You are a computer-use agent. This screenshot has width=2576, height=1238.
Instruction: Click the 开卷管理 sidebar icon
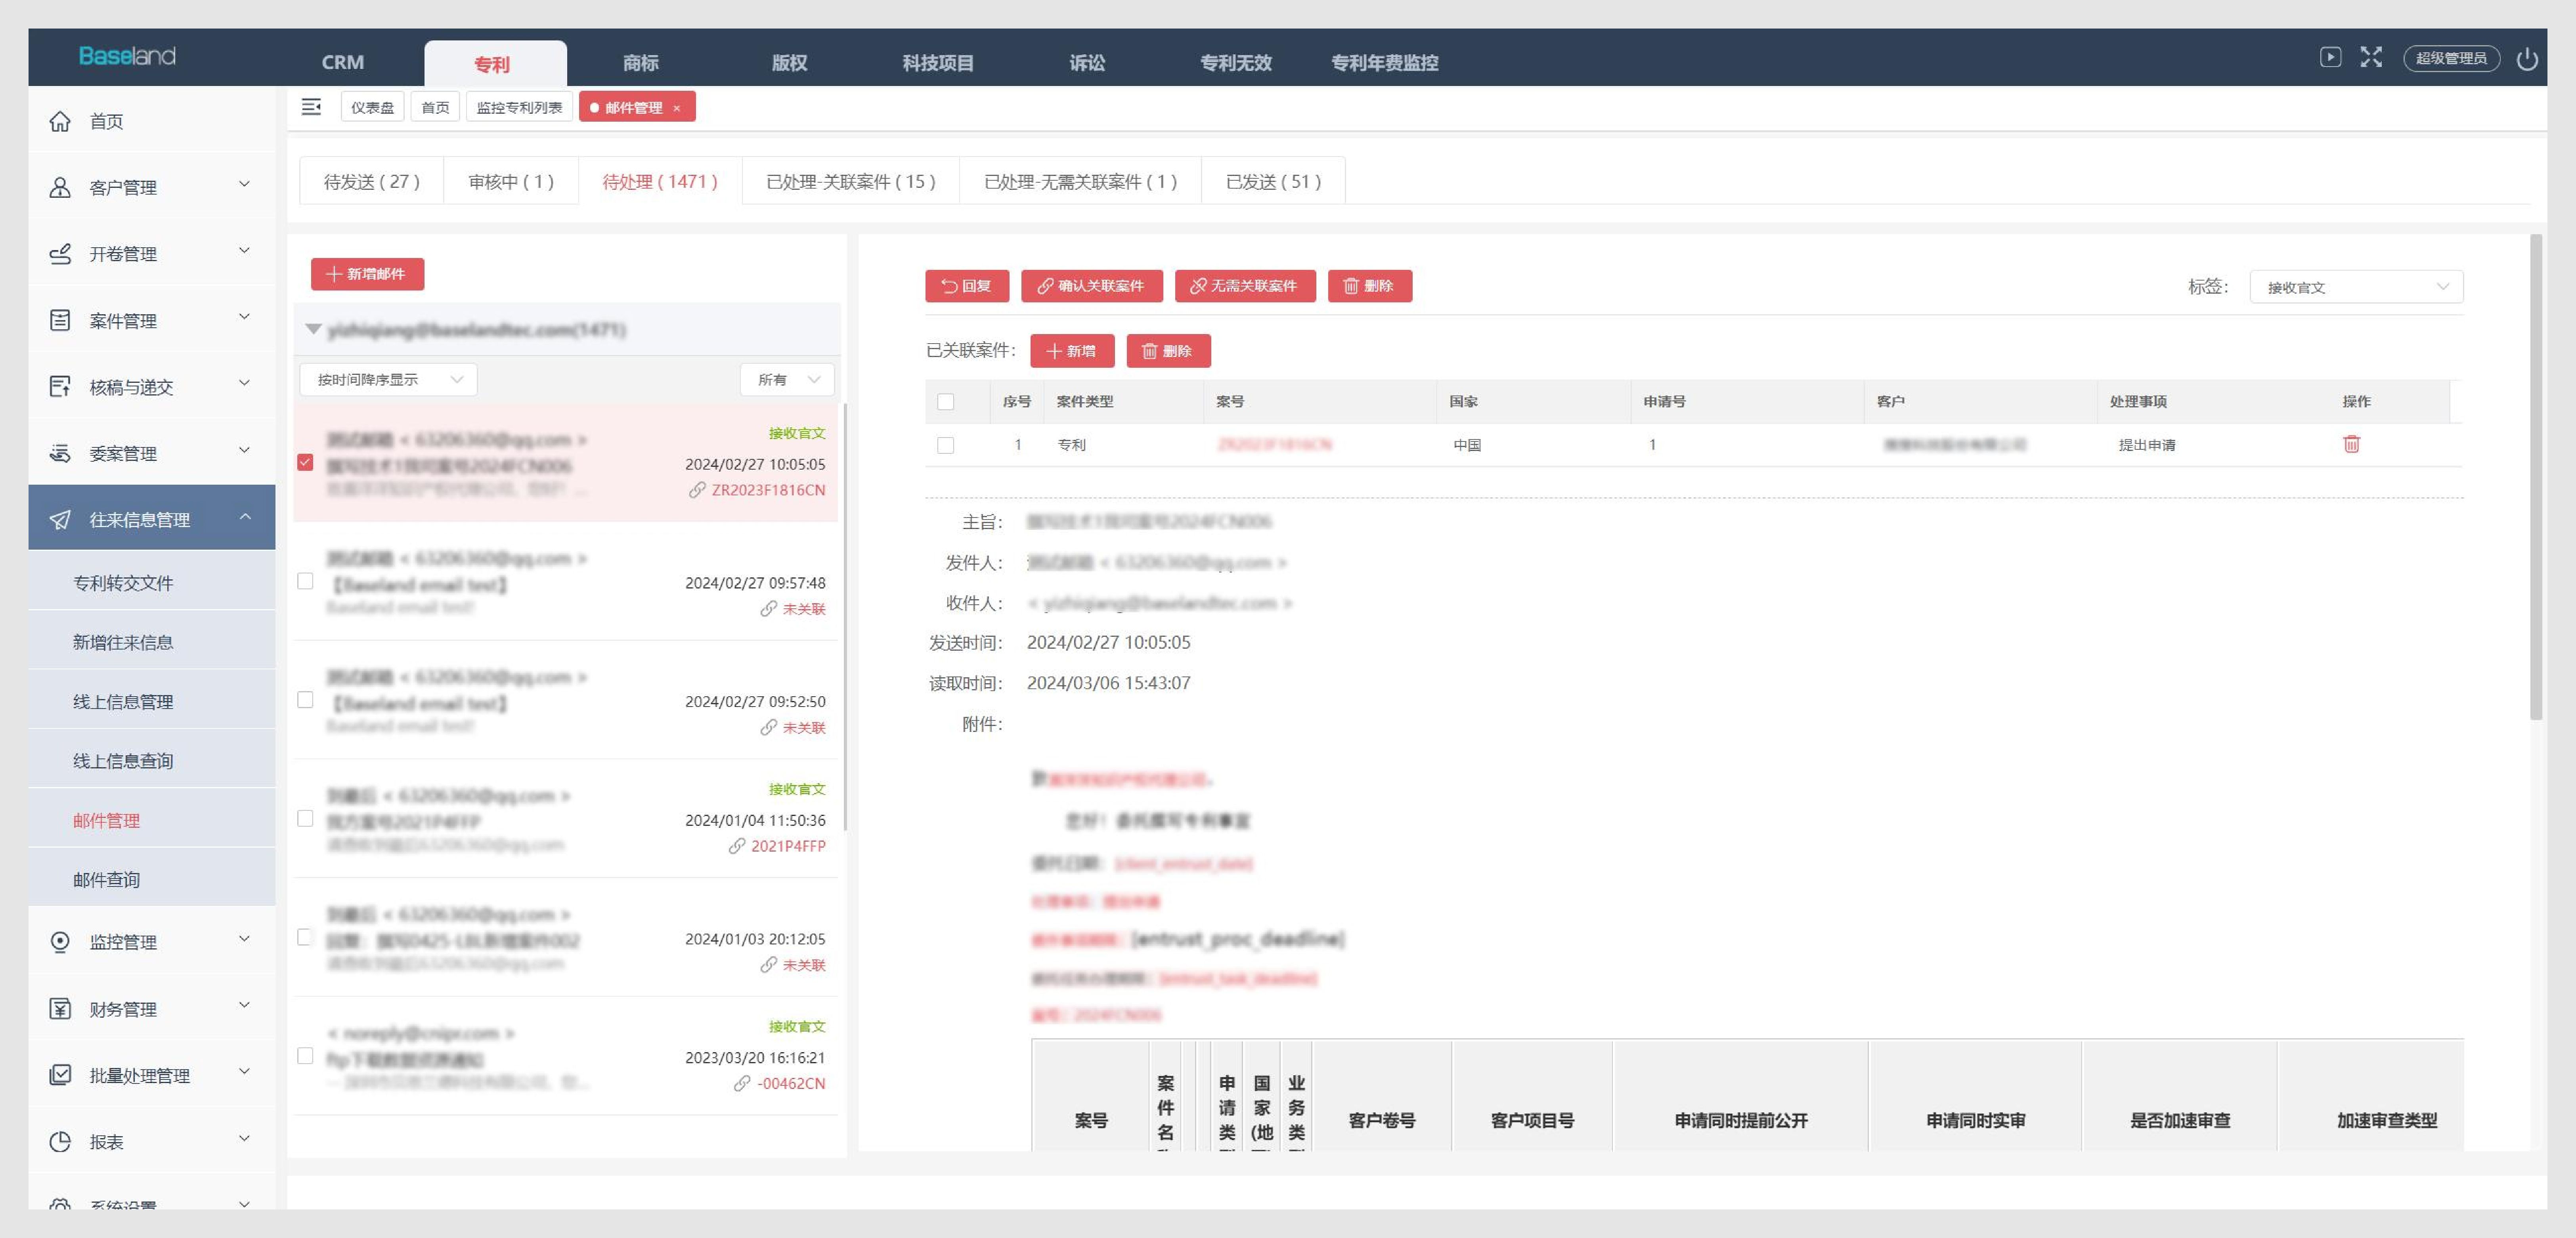click(60, 254)
